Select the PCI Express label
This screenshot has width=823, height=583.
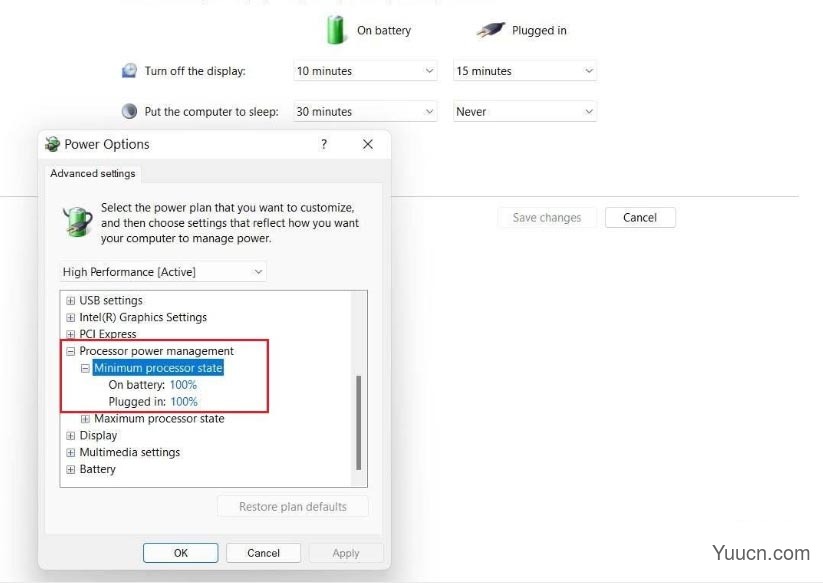[x=108, y=334]
